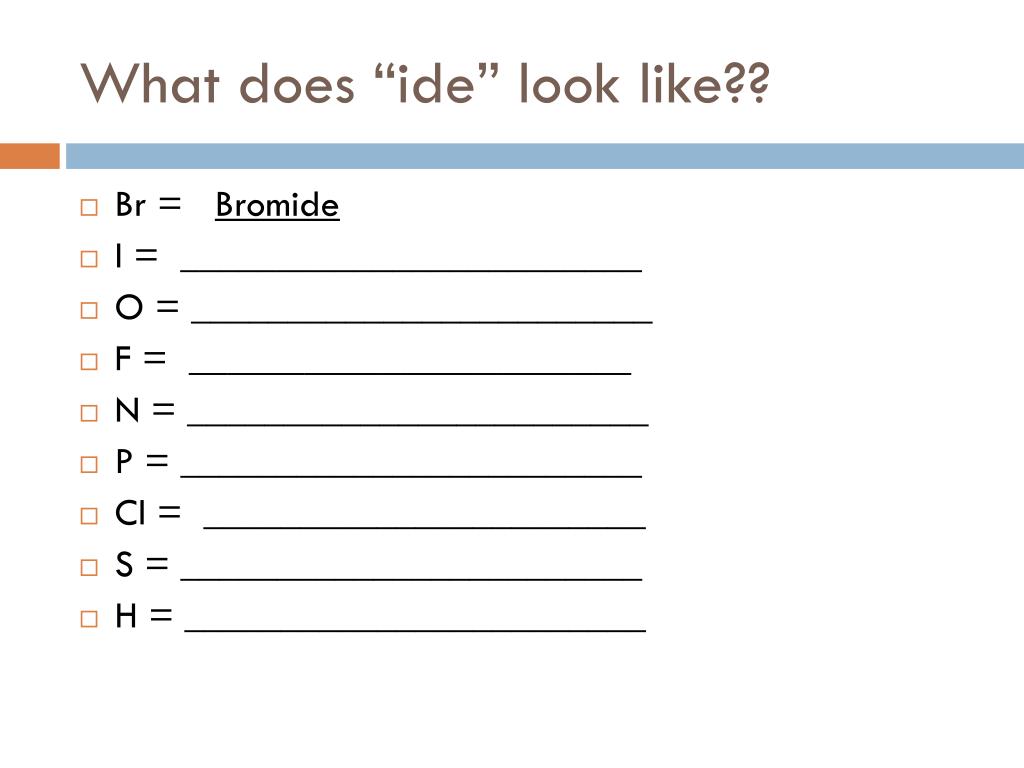
Task: Select the square bullet next to F
Action: [x=89, y=362]
